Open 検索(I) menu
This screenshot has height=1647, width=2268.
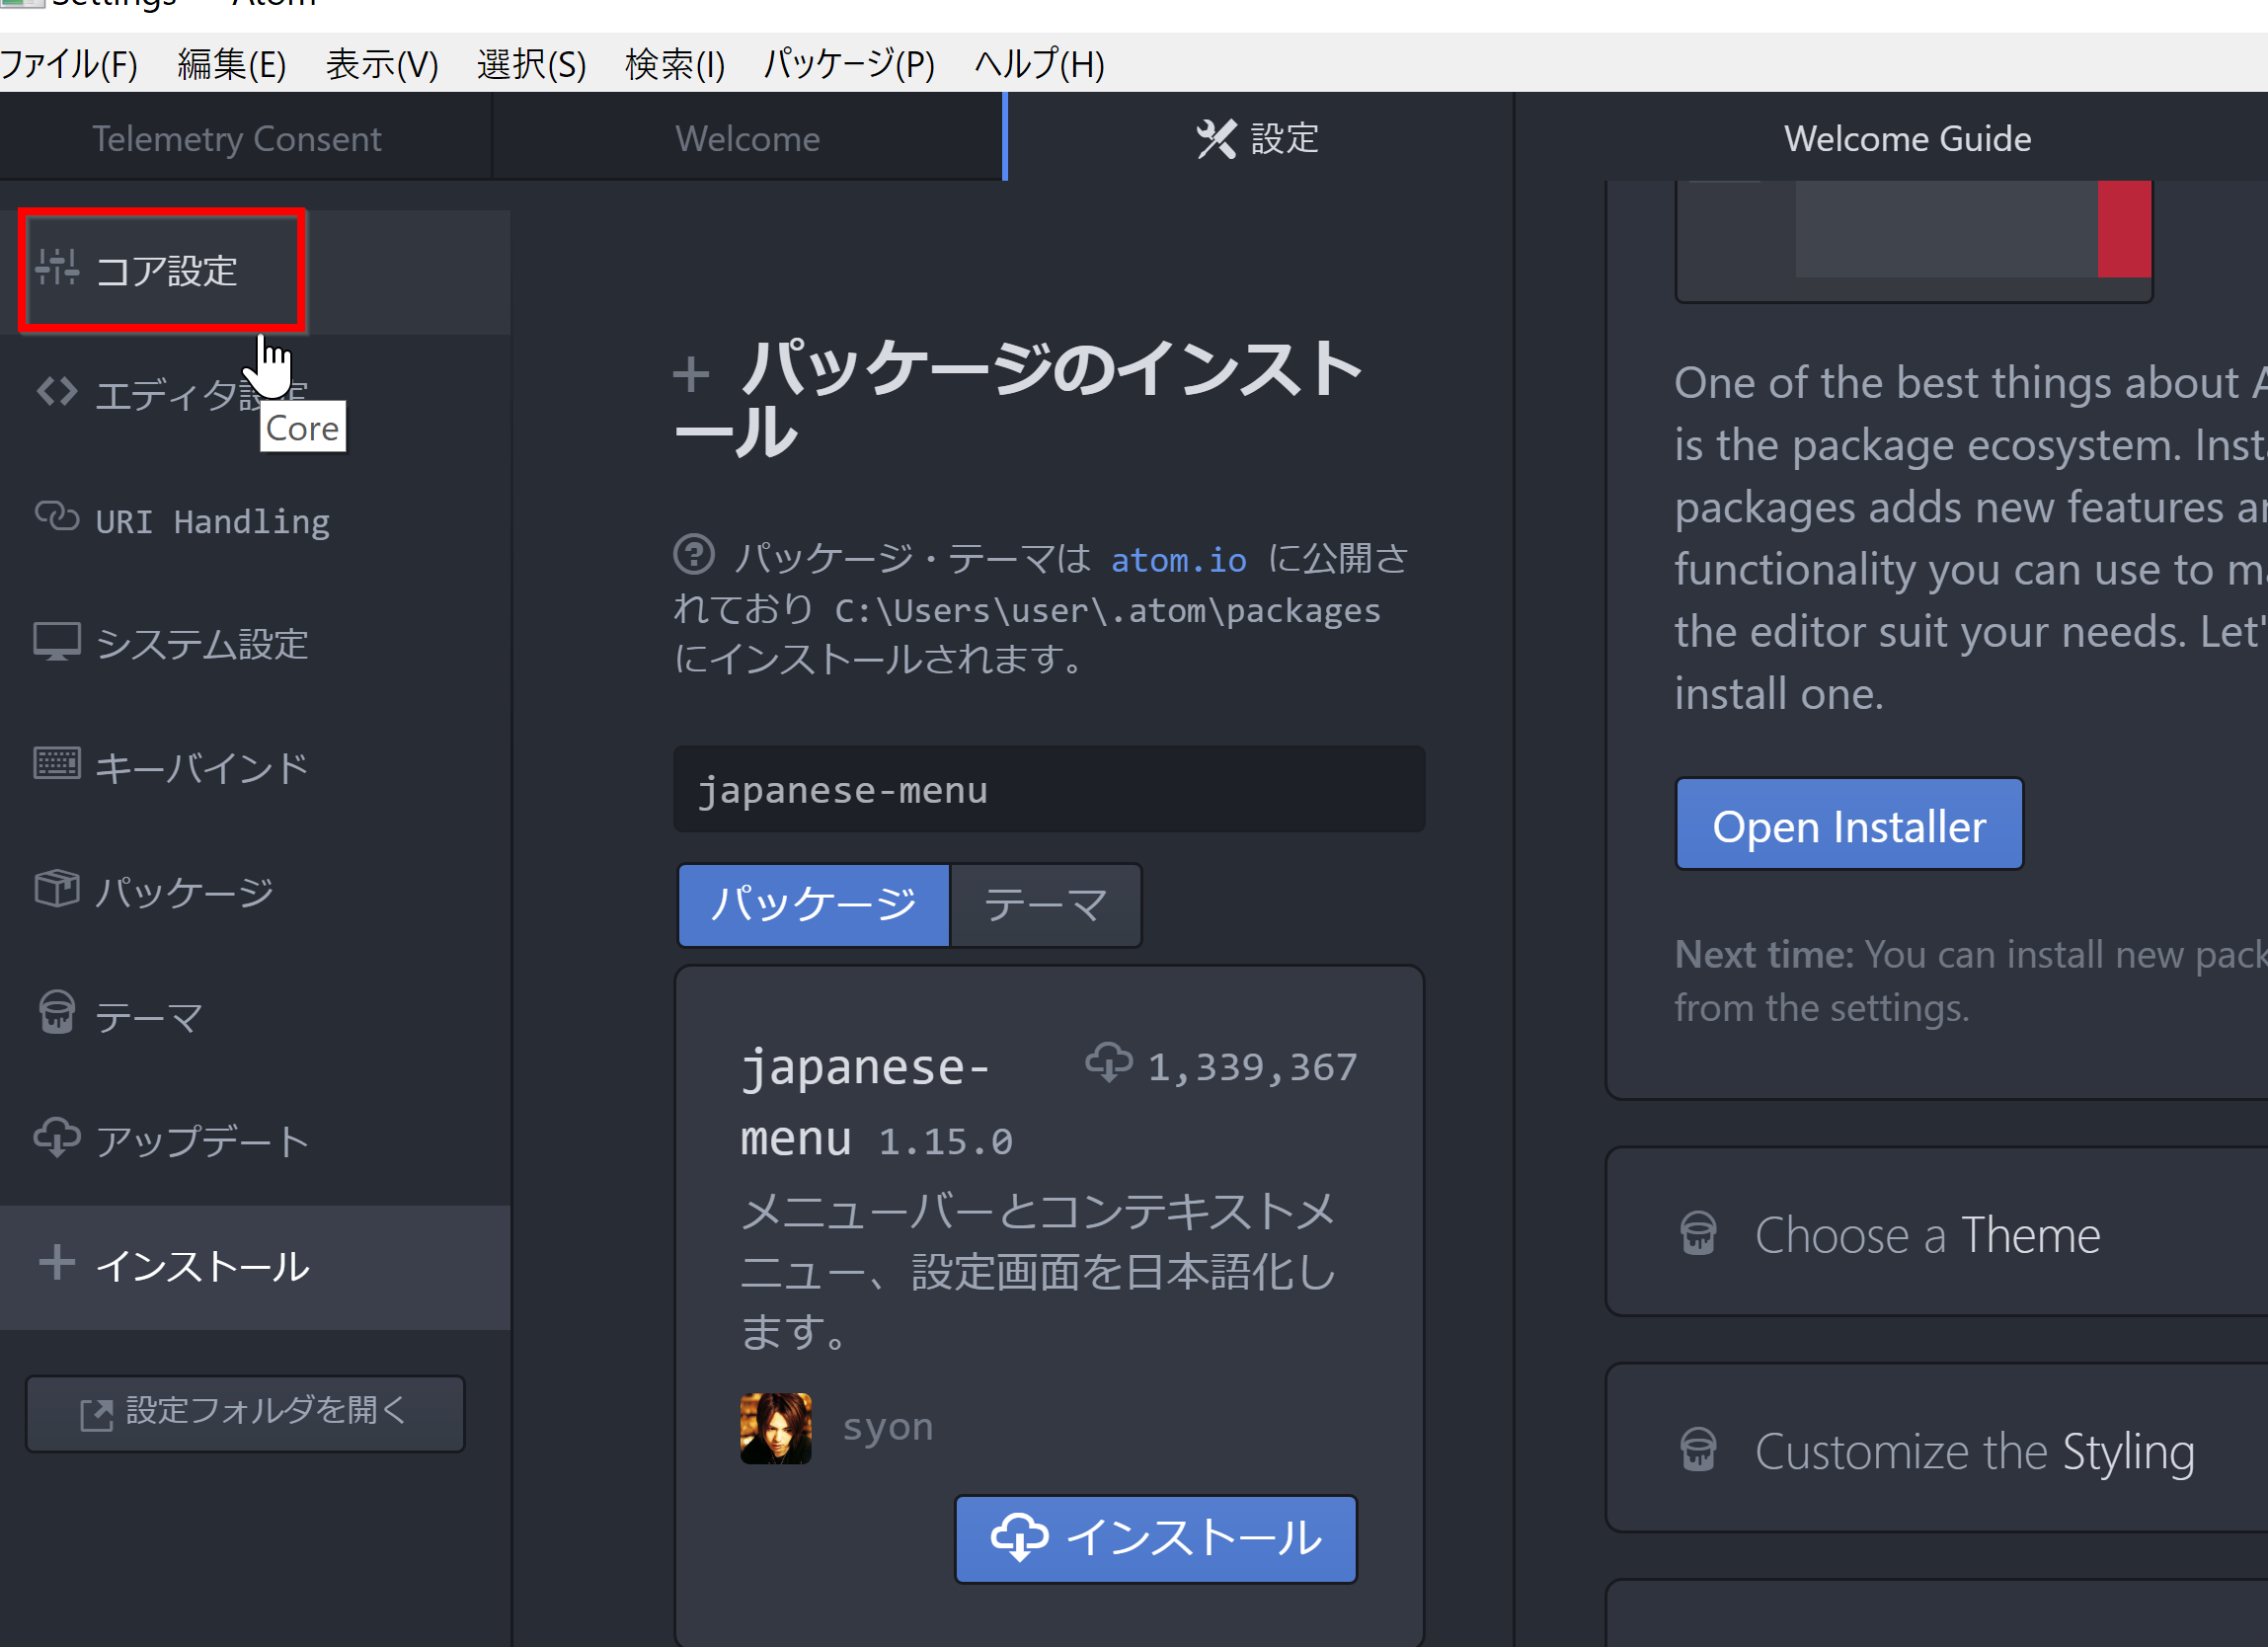[x=675, y=65]
